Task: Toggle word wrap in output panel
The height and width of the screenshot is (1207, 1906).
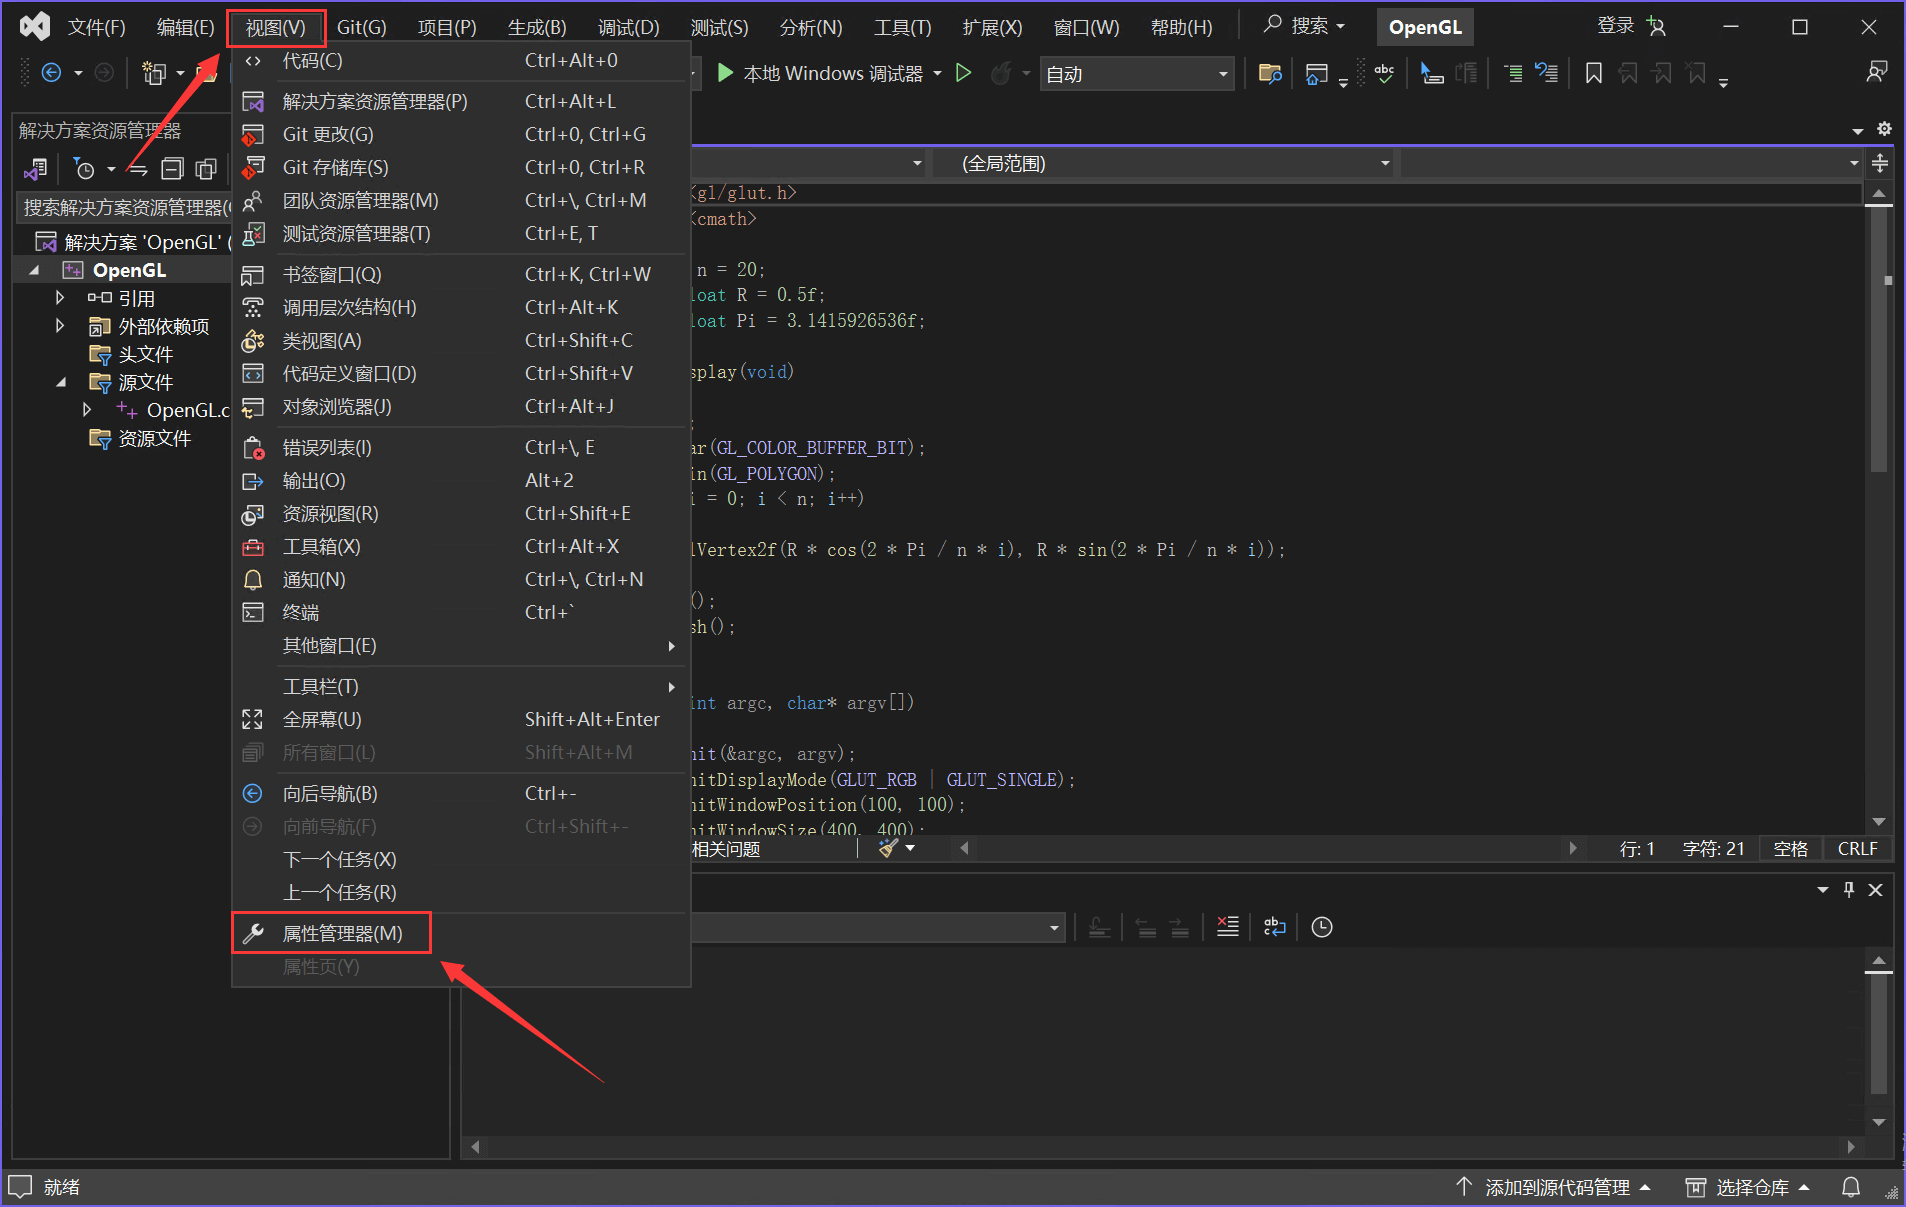Action: click(1274, 927)
